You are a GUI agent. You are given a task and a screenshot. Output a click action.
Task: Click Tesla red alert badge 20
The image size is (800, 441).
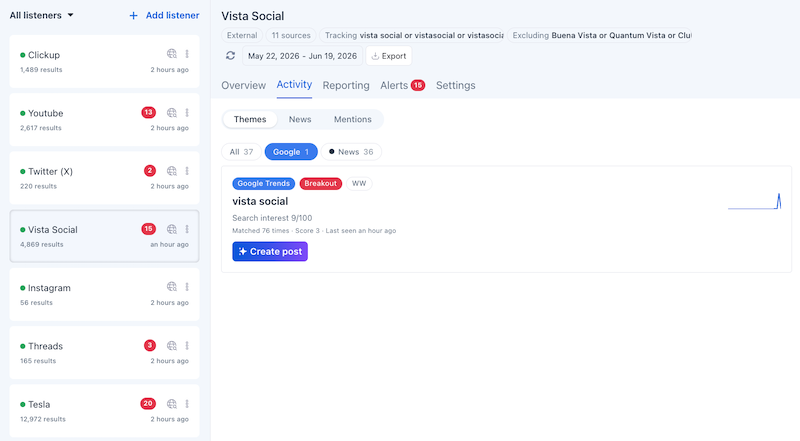(x=148, y=404)
